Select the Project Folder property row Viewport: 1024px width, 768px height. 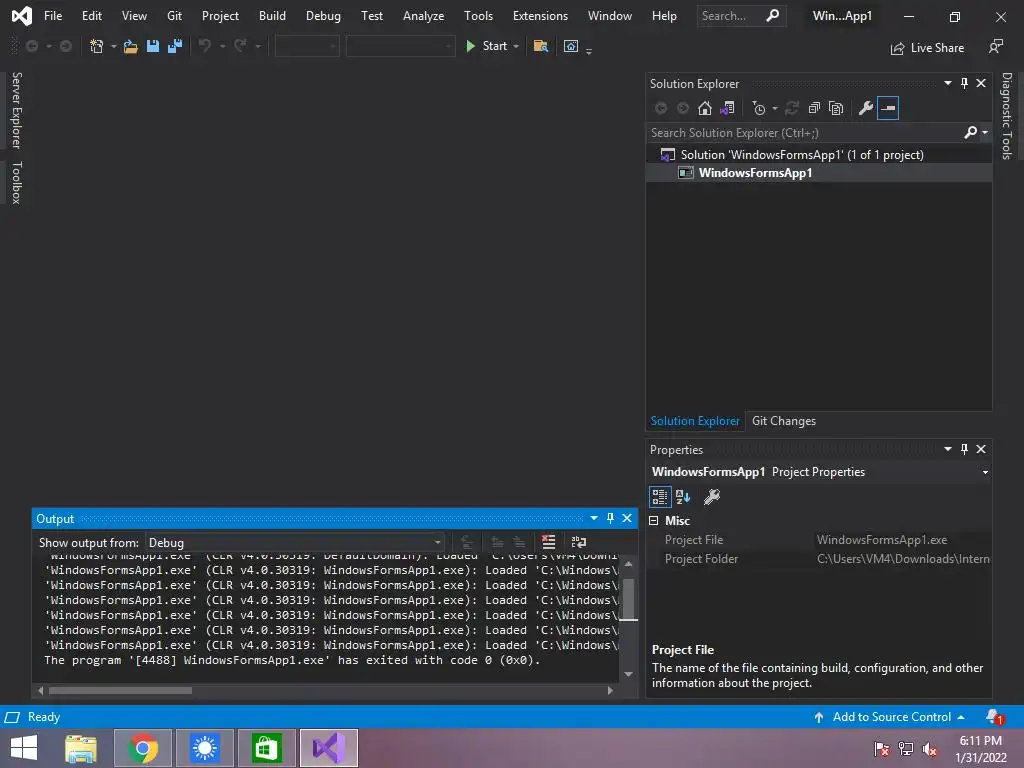pos(820,559)
